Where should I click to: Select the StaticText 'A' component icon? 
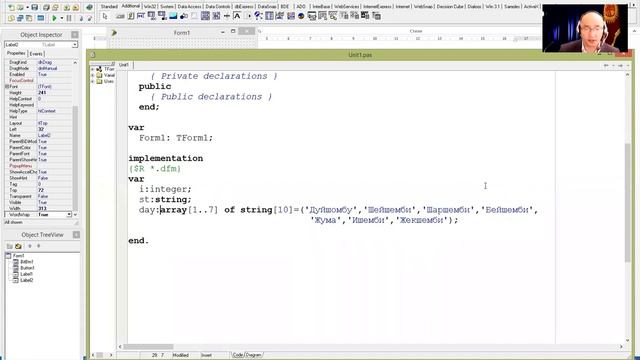pos(237,16)
